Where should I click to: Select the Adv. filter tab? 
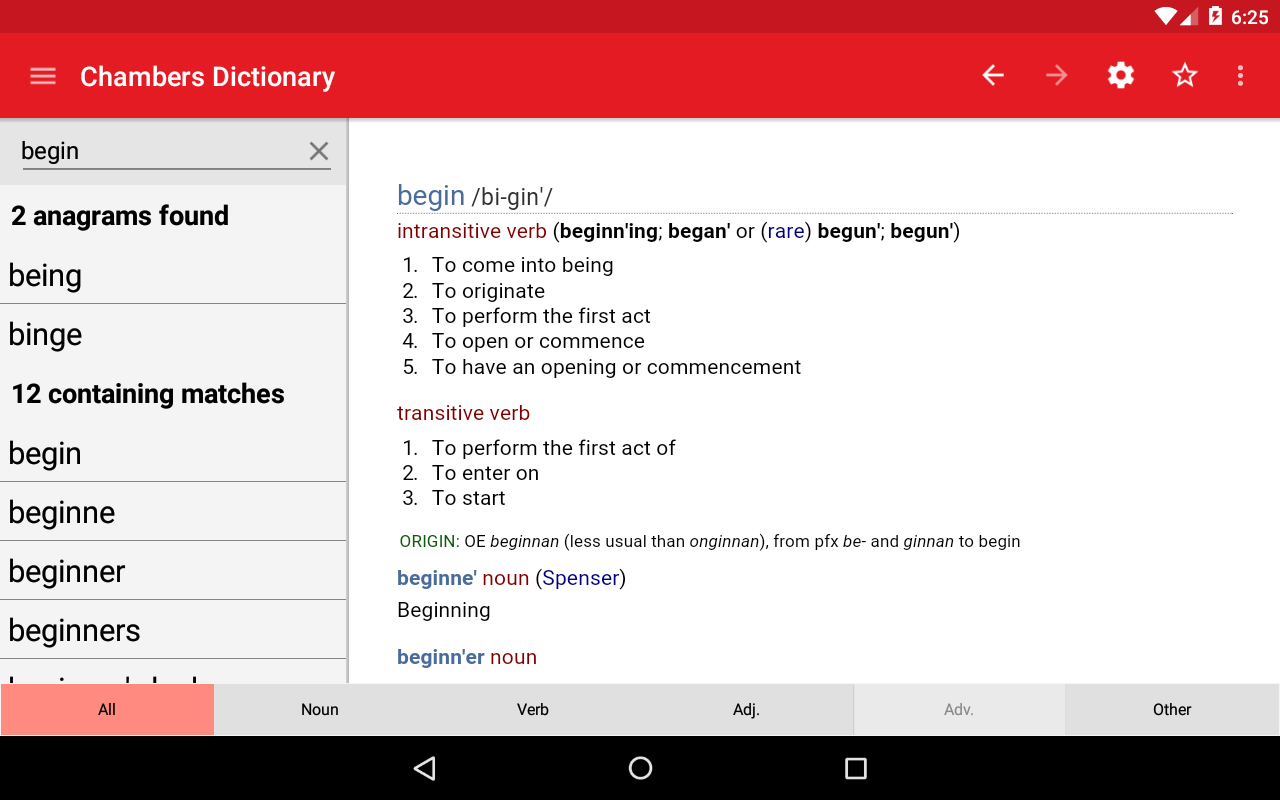[x=959, y=710]
